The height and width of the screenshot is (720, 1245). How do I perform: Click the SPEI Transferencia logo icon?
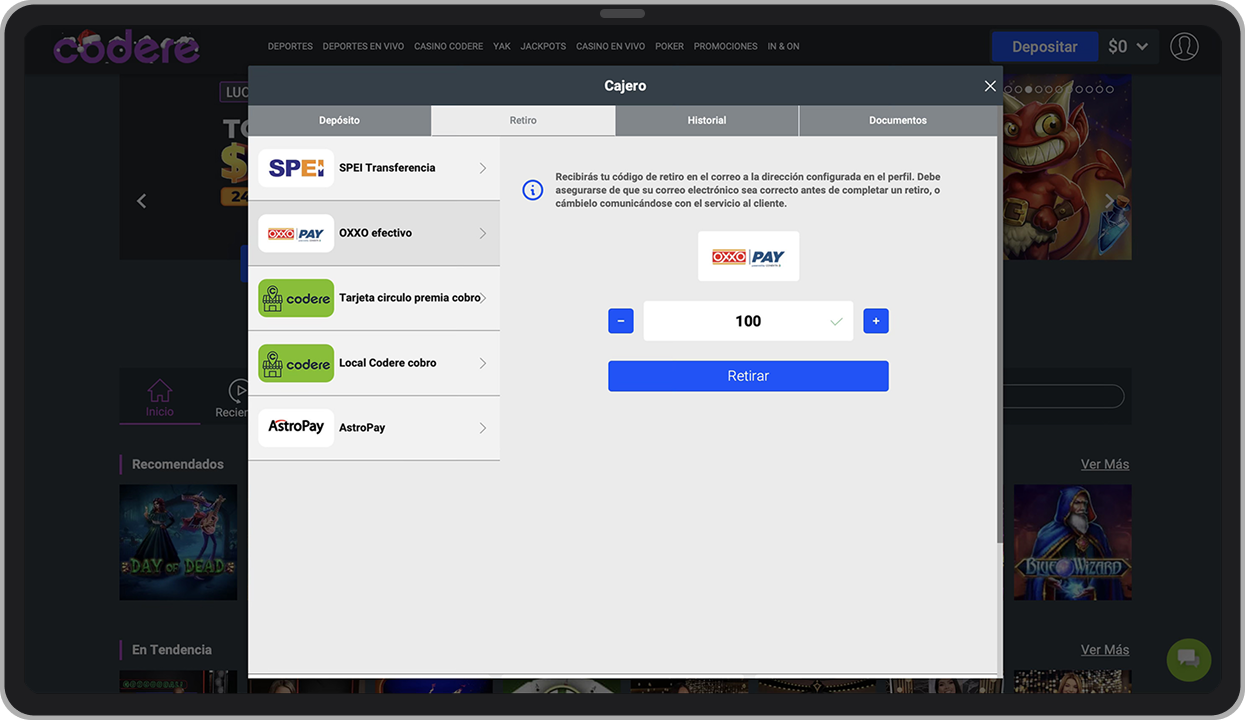click(296, 168)
